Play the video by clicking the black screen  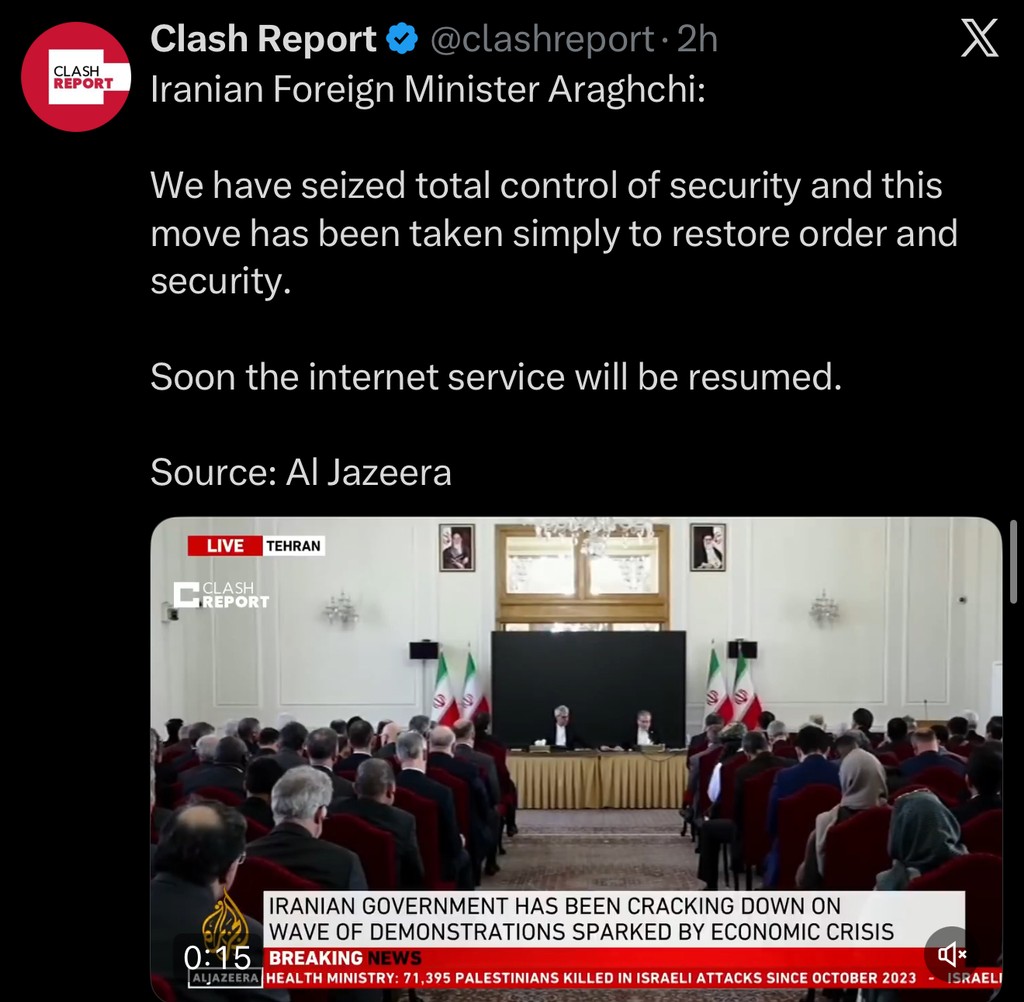point(588,689)
